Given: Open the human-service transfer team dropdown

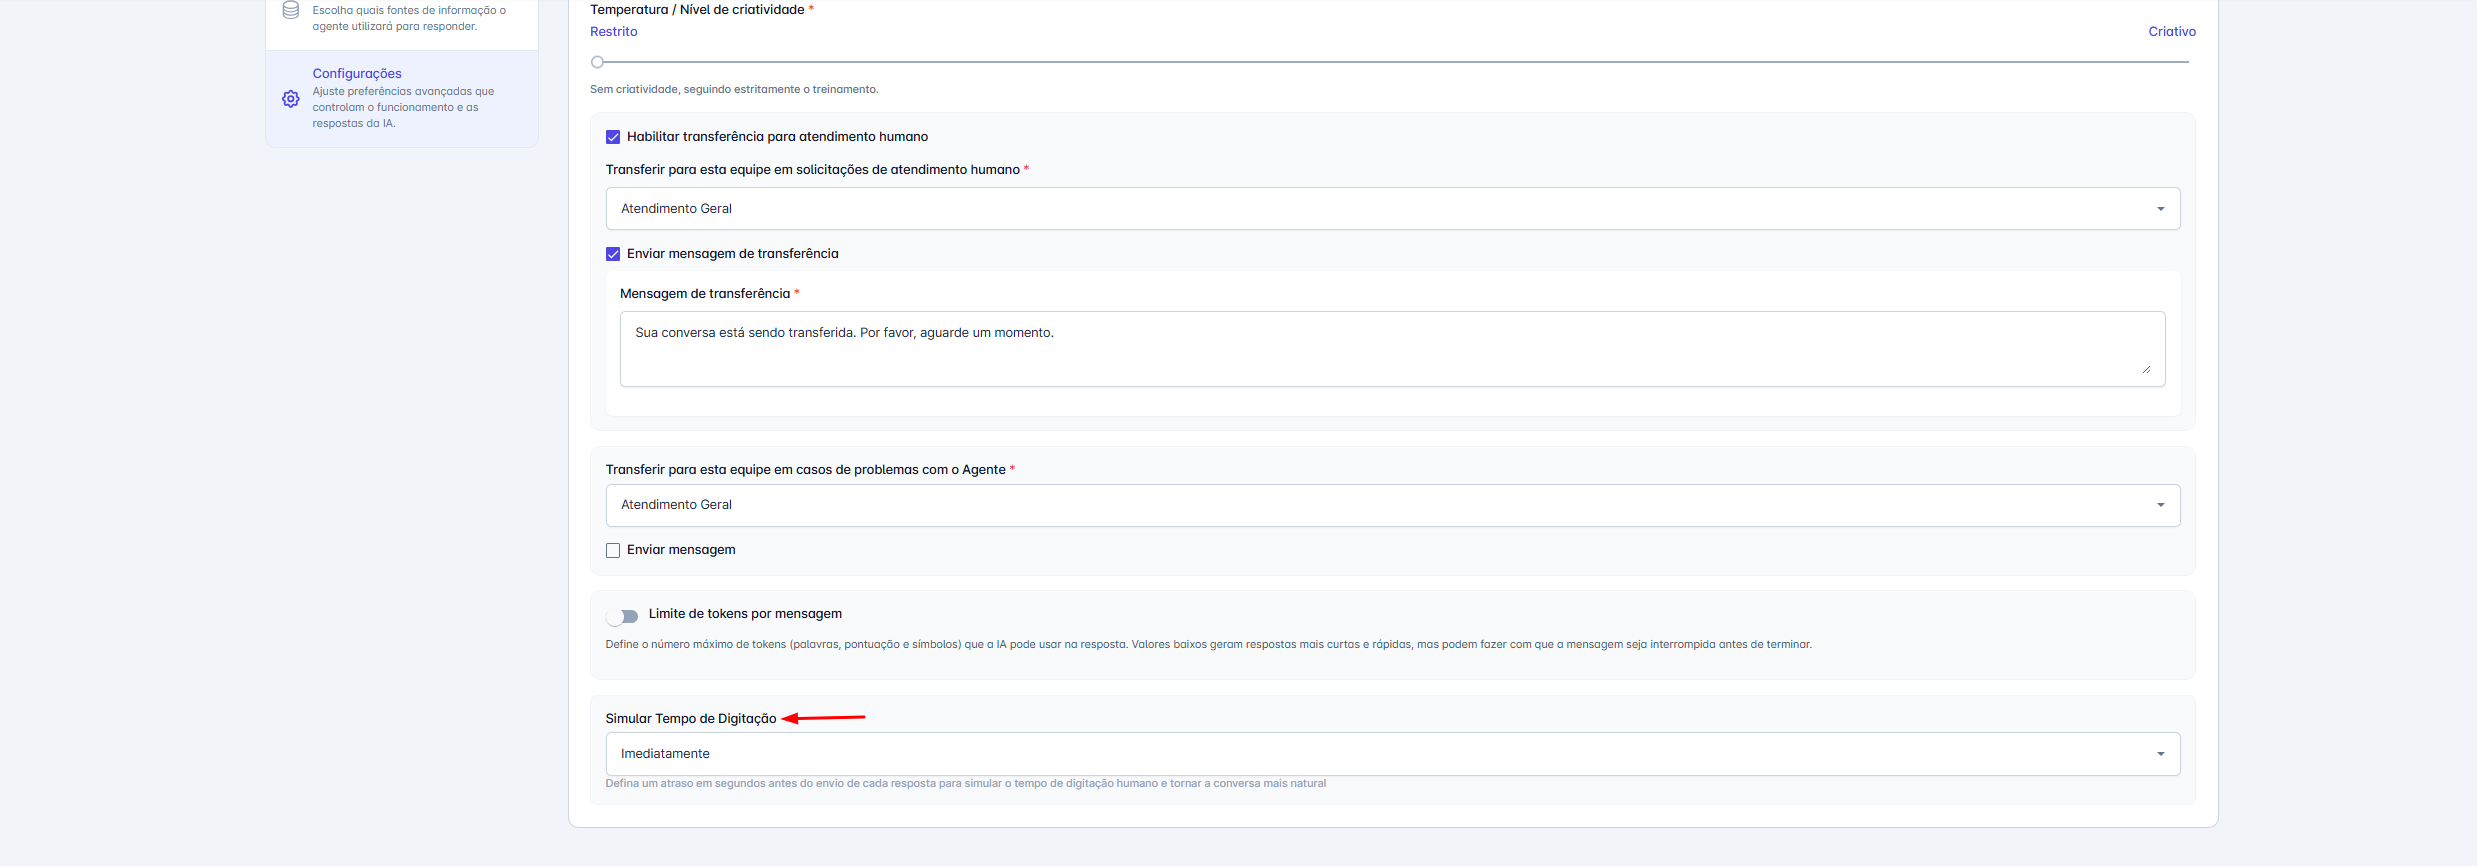Looking at the screenshot, I should (1390, 209).
